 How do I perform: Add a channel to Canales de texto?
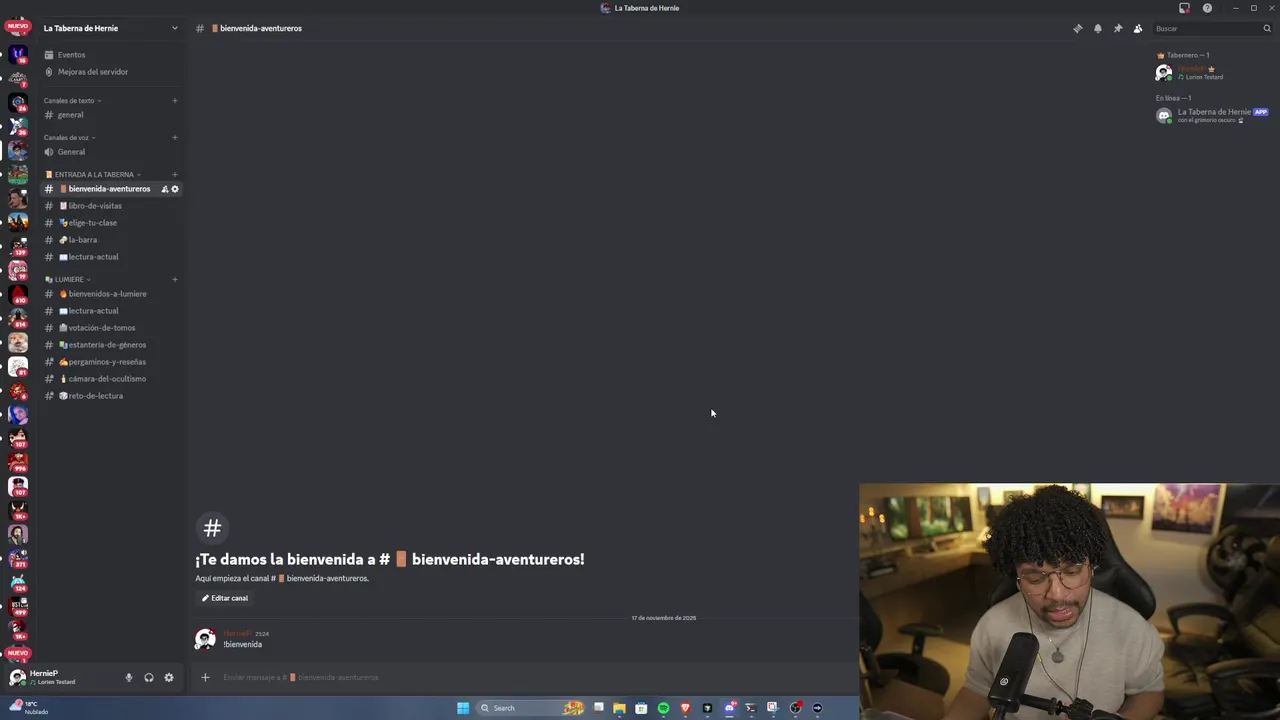pyautogui.click(x=175, y=101)
